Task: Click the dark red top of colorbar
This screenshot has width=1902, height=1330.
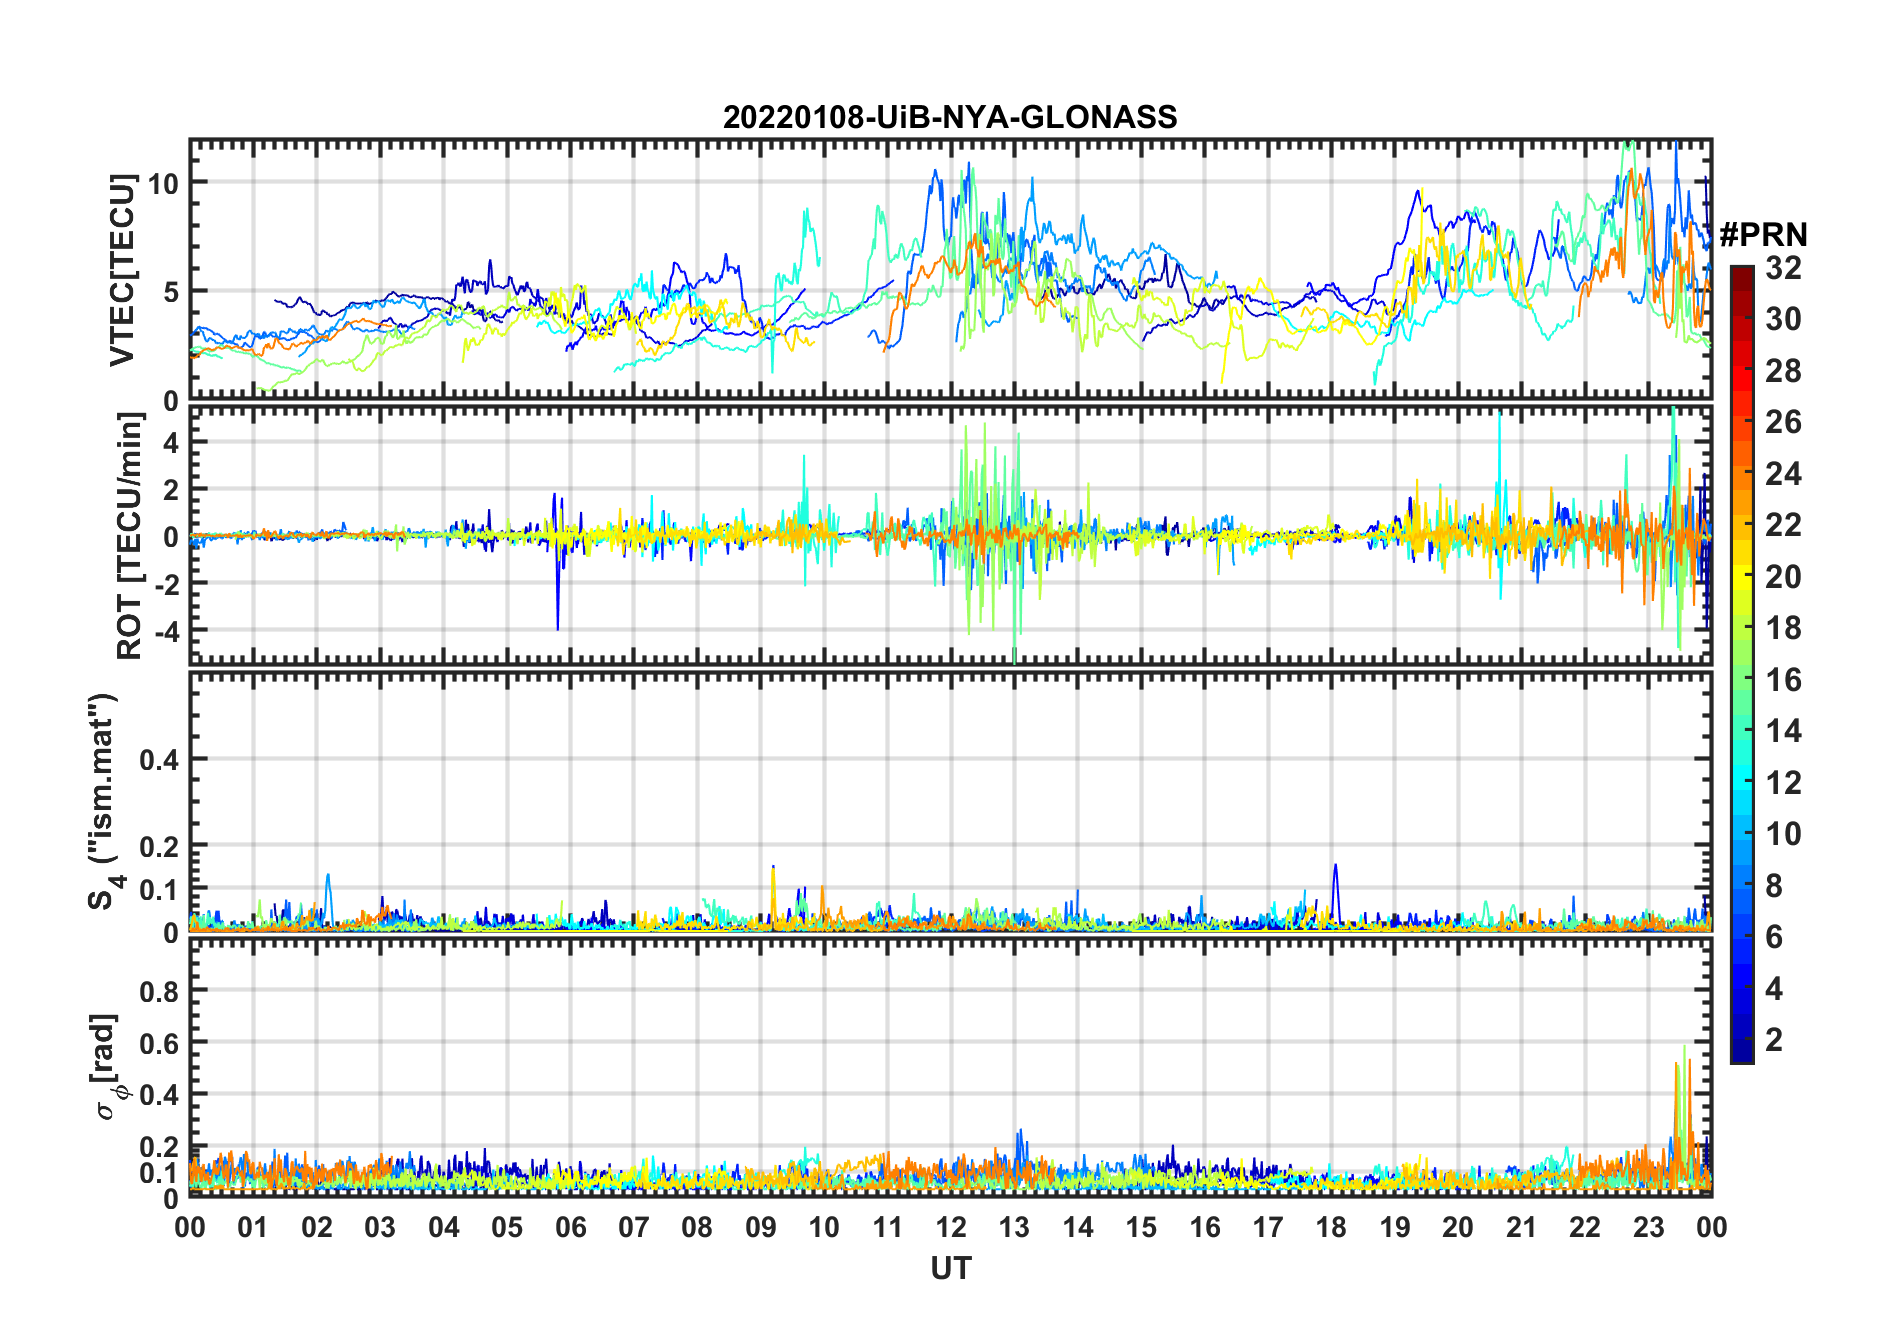Action: click(x=1742, y=278)
